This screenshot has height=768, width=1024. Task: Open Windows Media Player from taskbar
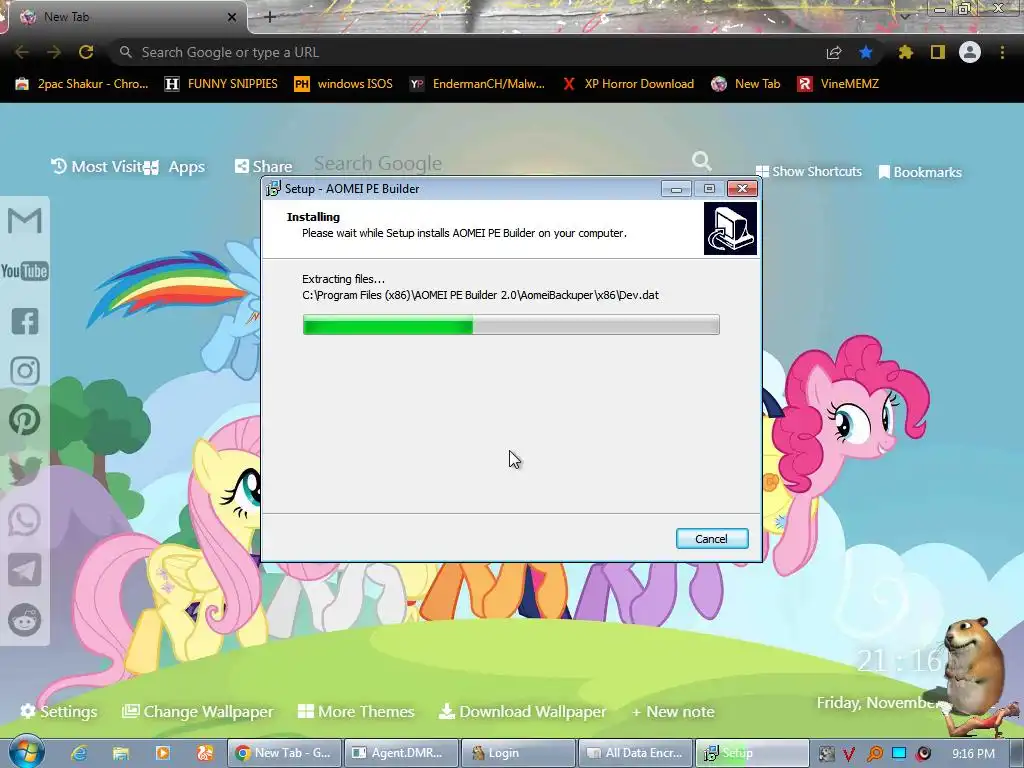(163, 753)
